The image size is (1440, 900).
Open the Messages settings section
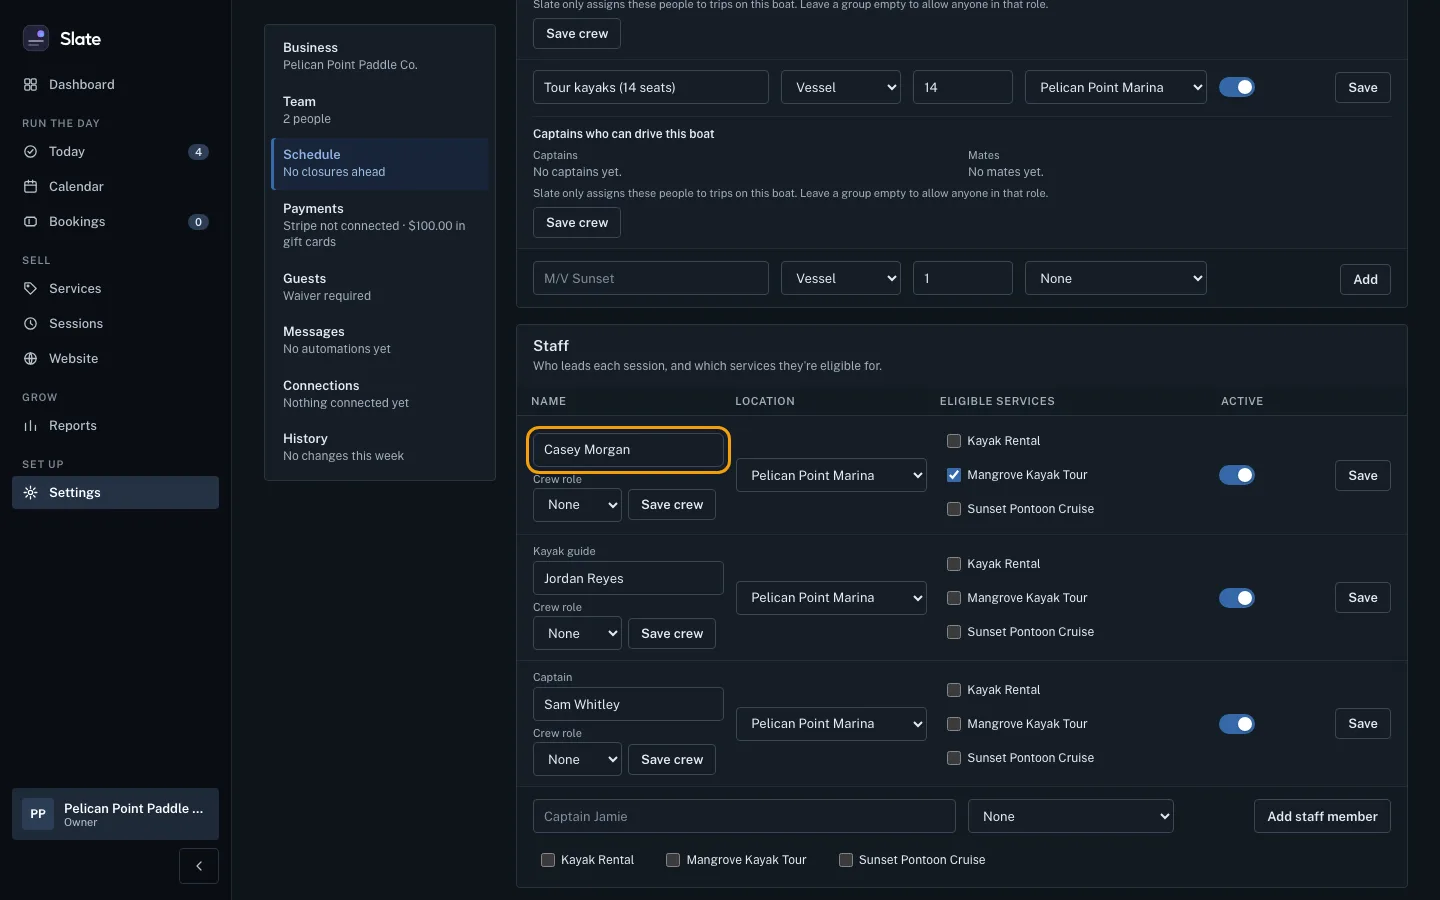(380, 340)
